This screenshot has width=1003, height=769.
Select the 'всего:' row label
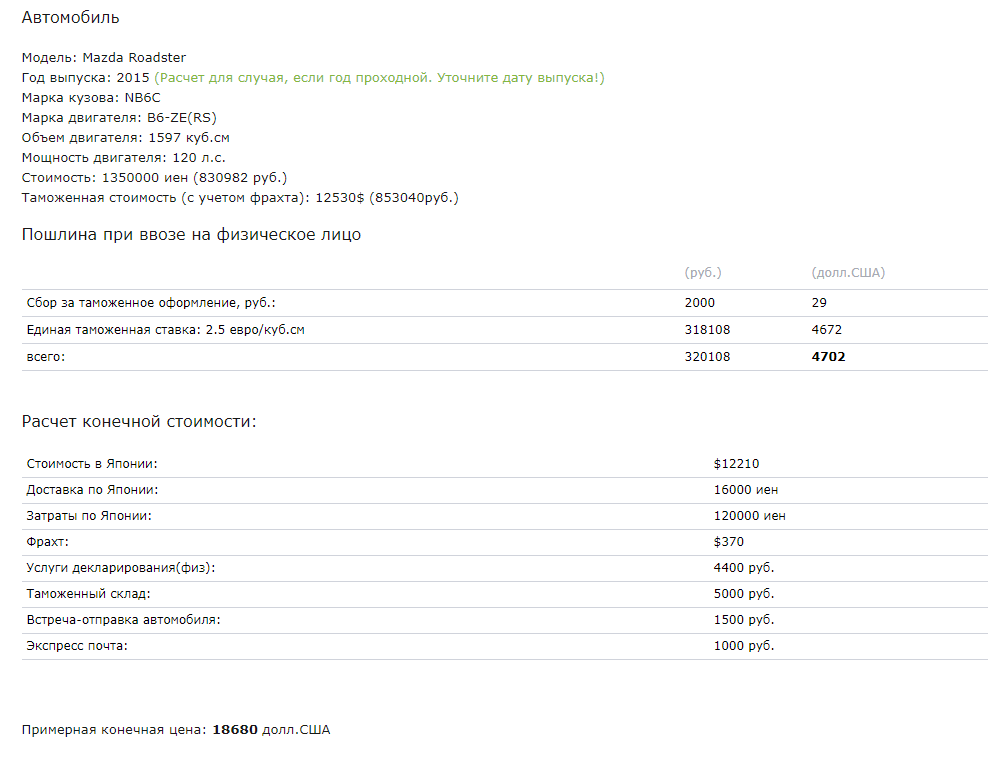point(45,357)
